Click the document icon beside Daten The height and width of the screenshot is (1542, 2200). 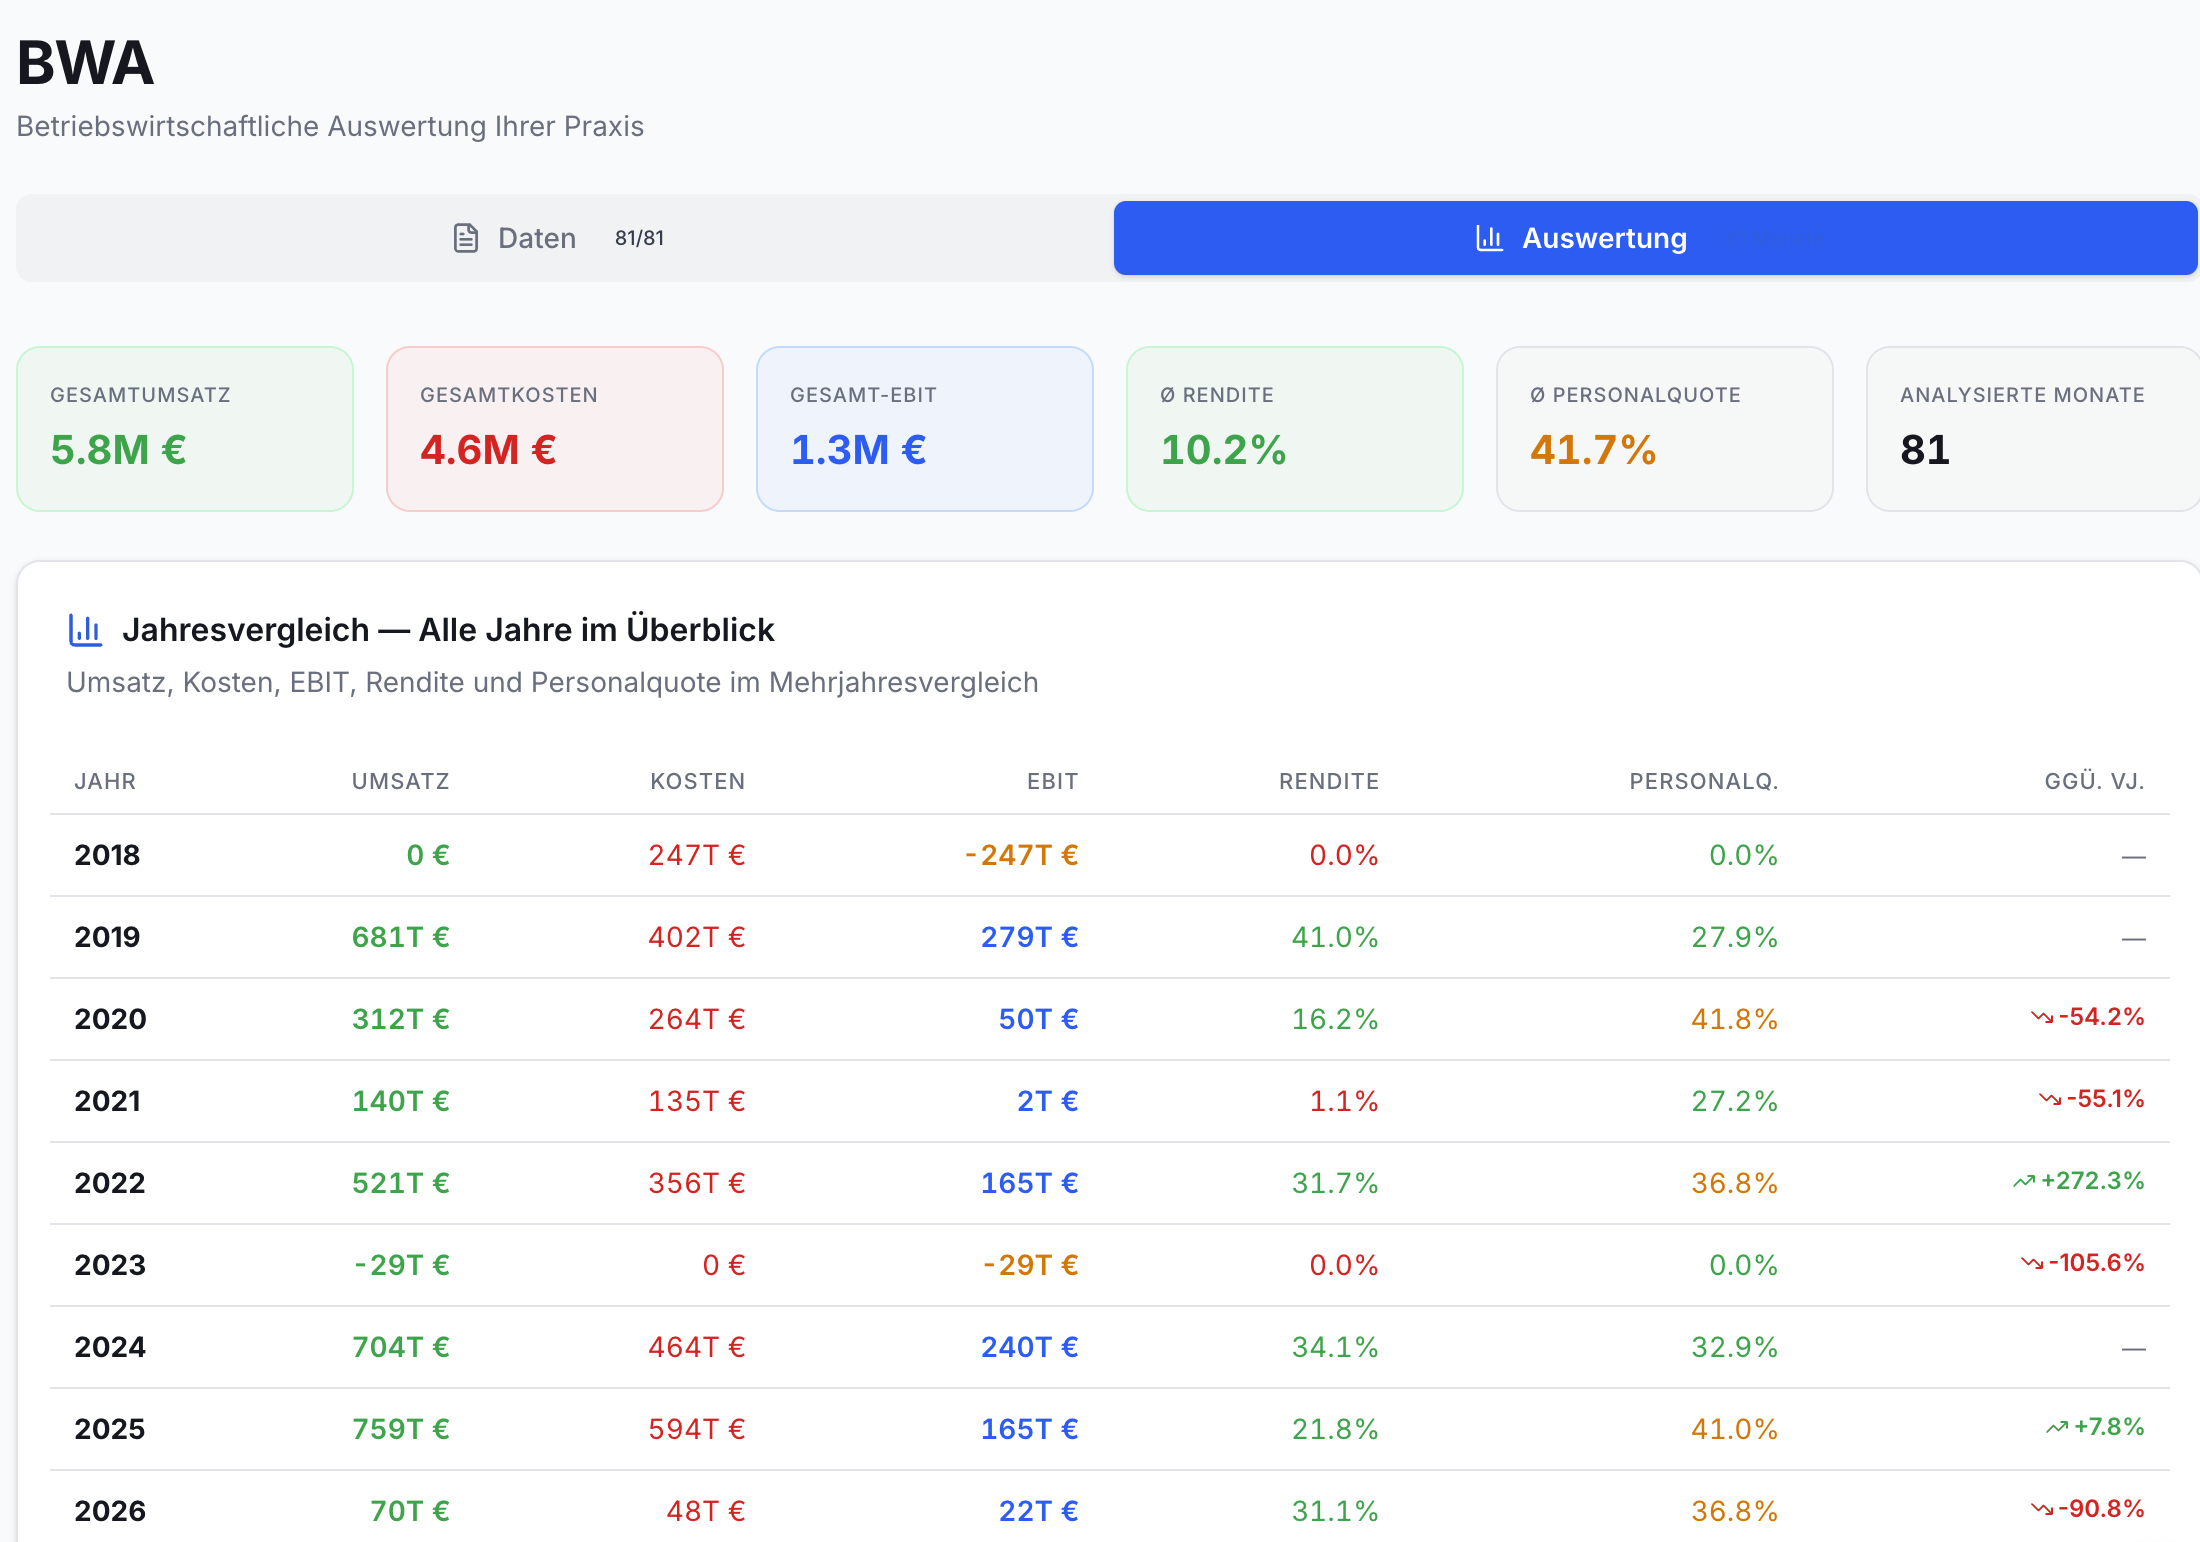[x=466, y=238]
